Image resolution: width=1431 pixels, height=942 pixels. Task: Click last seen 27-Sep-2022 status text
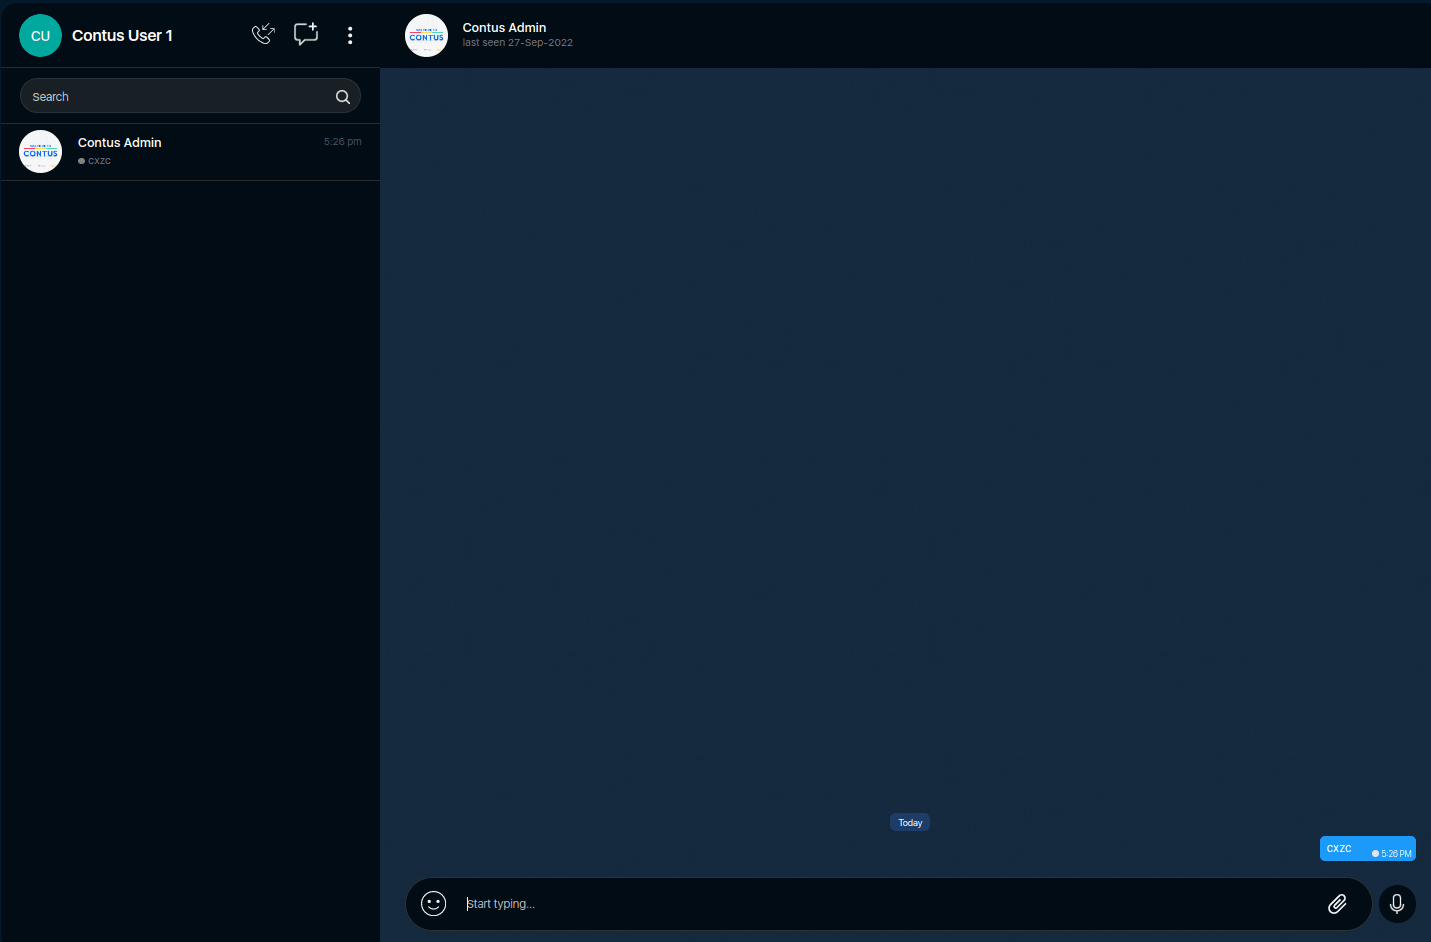(517, 43)
